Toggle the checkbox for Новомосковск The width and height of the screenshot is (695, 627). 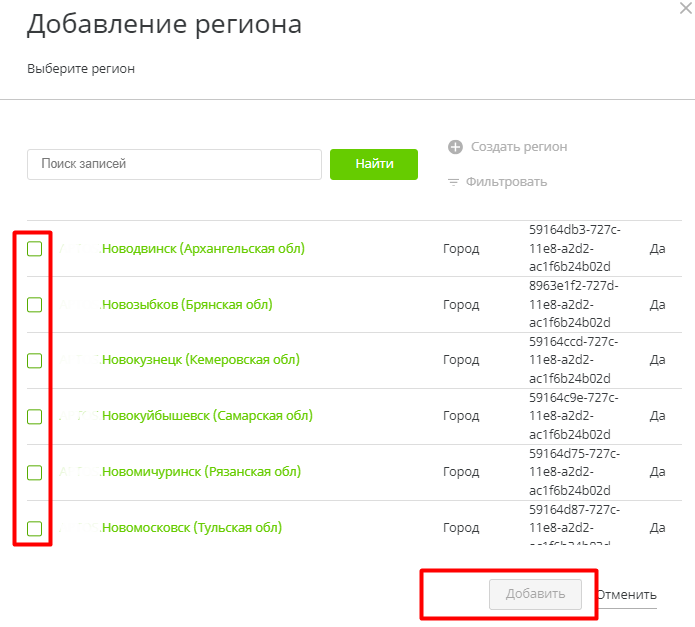point(35,528)
